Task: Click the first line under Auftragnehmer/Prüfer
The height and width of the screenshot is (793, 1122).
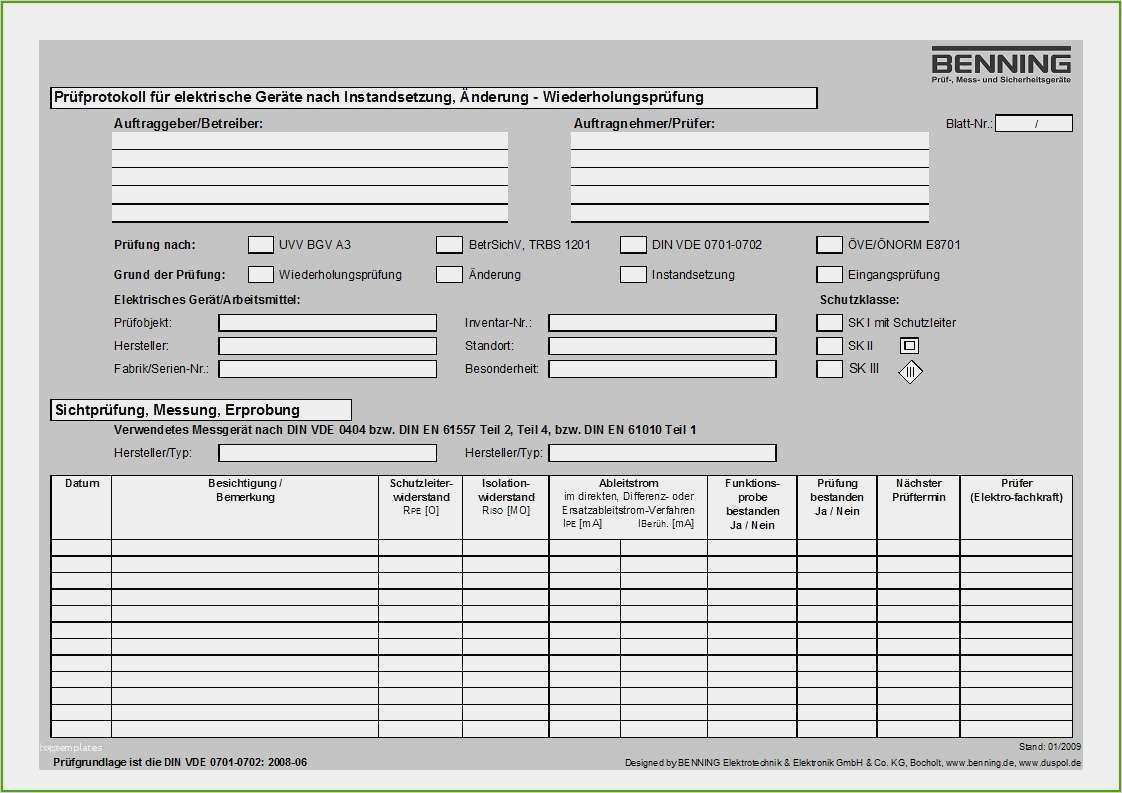Action: point(750,141)
